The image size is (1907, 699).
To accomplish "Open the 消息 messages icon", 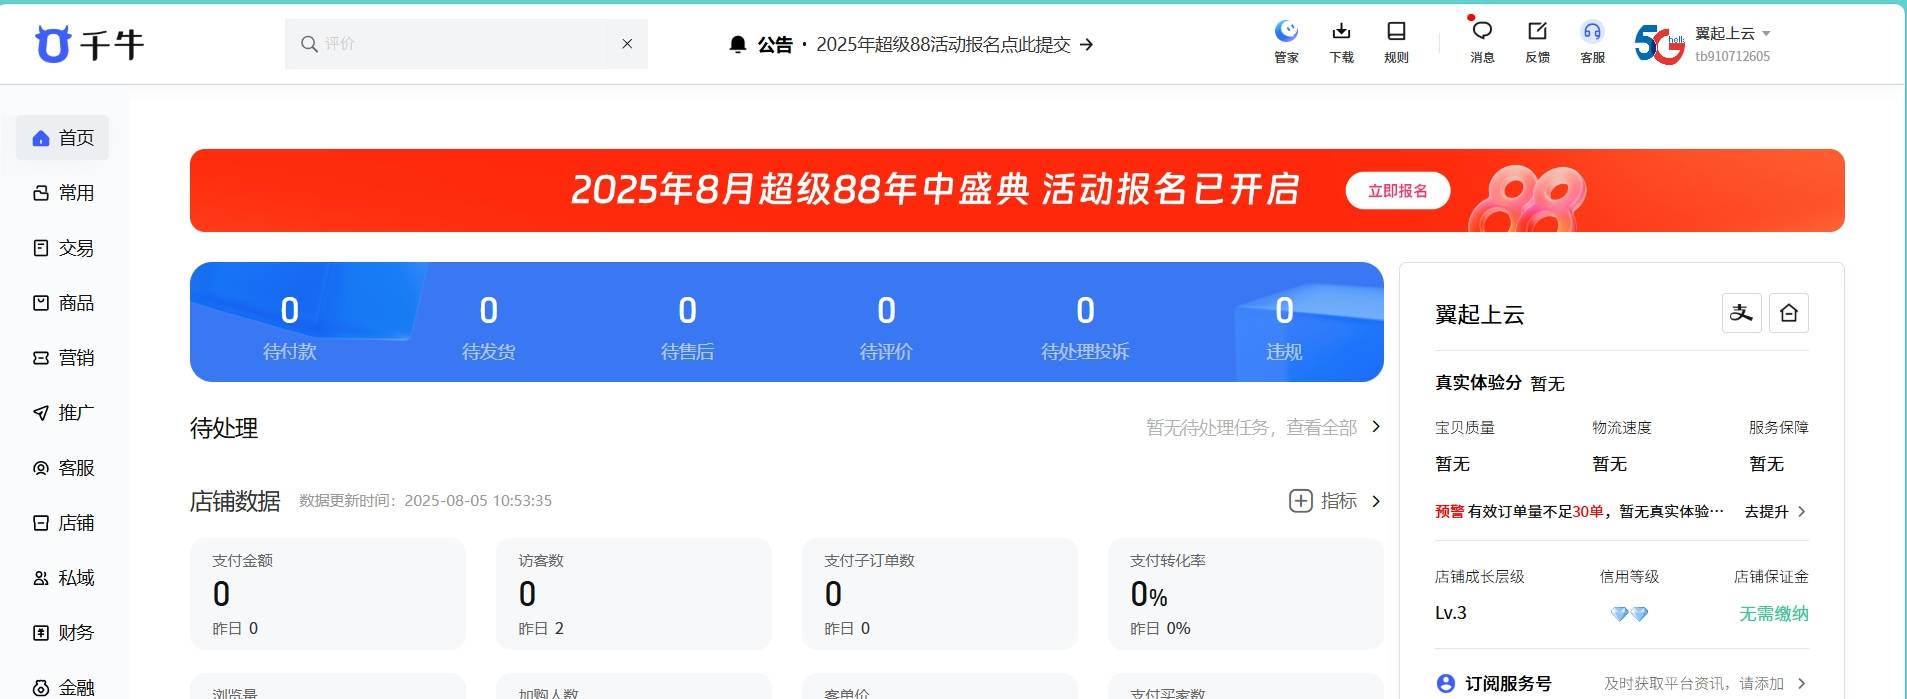I will point(1482,32).
